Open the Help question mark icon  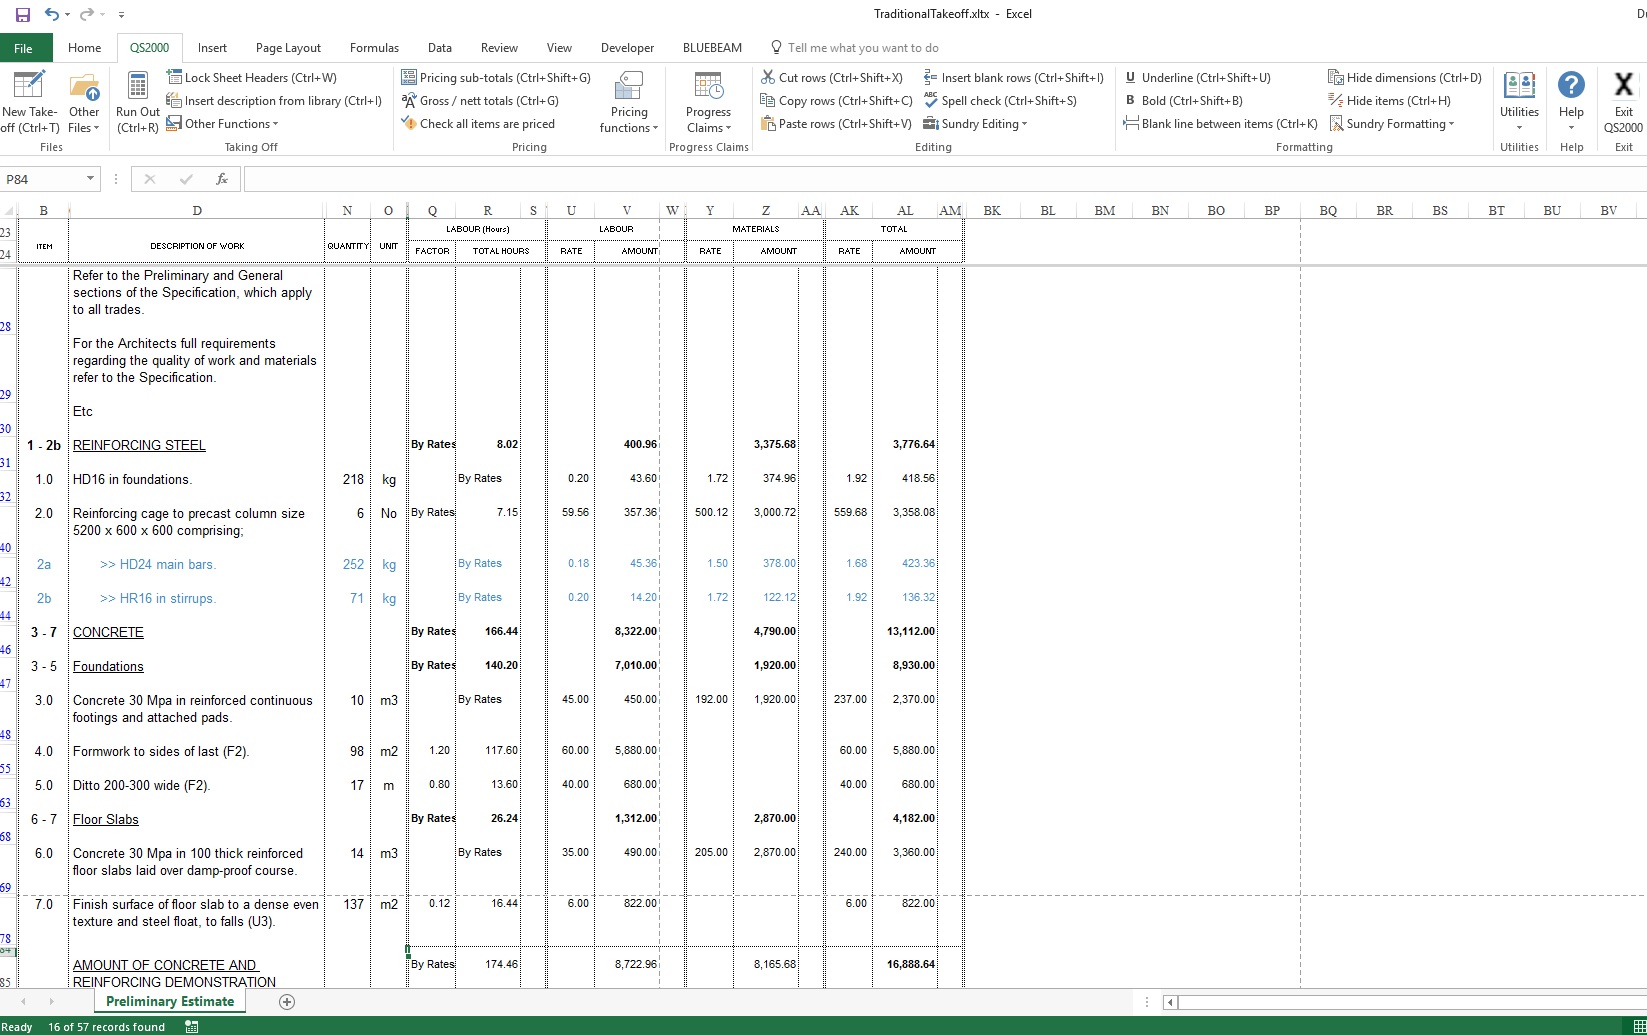tap(1571, 86)
